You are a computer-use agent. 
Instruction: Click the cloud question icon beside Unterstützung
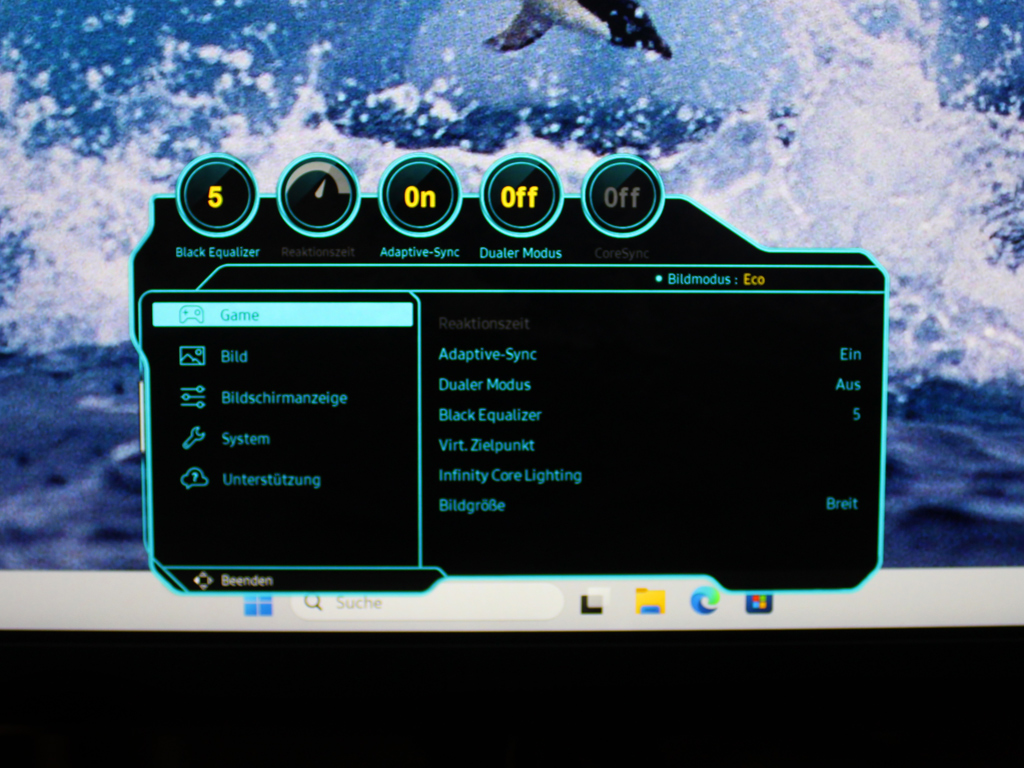(x=194, y=479)
